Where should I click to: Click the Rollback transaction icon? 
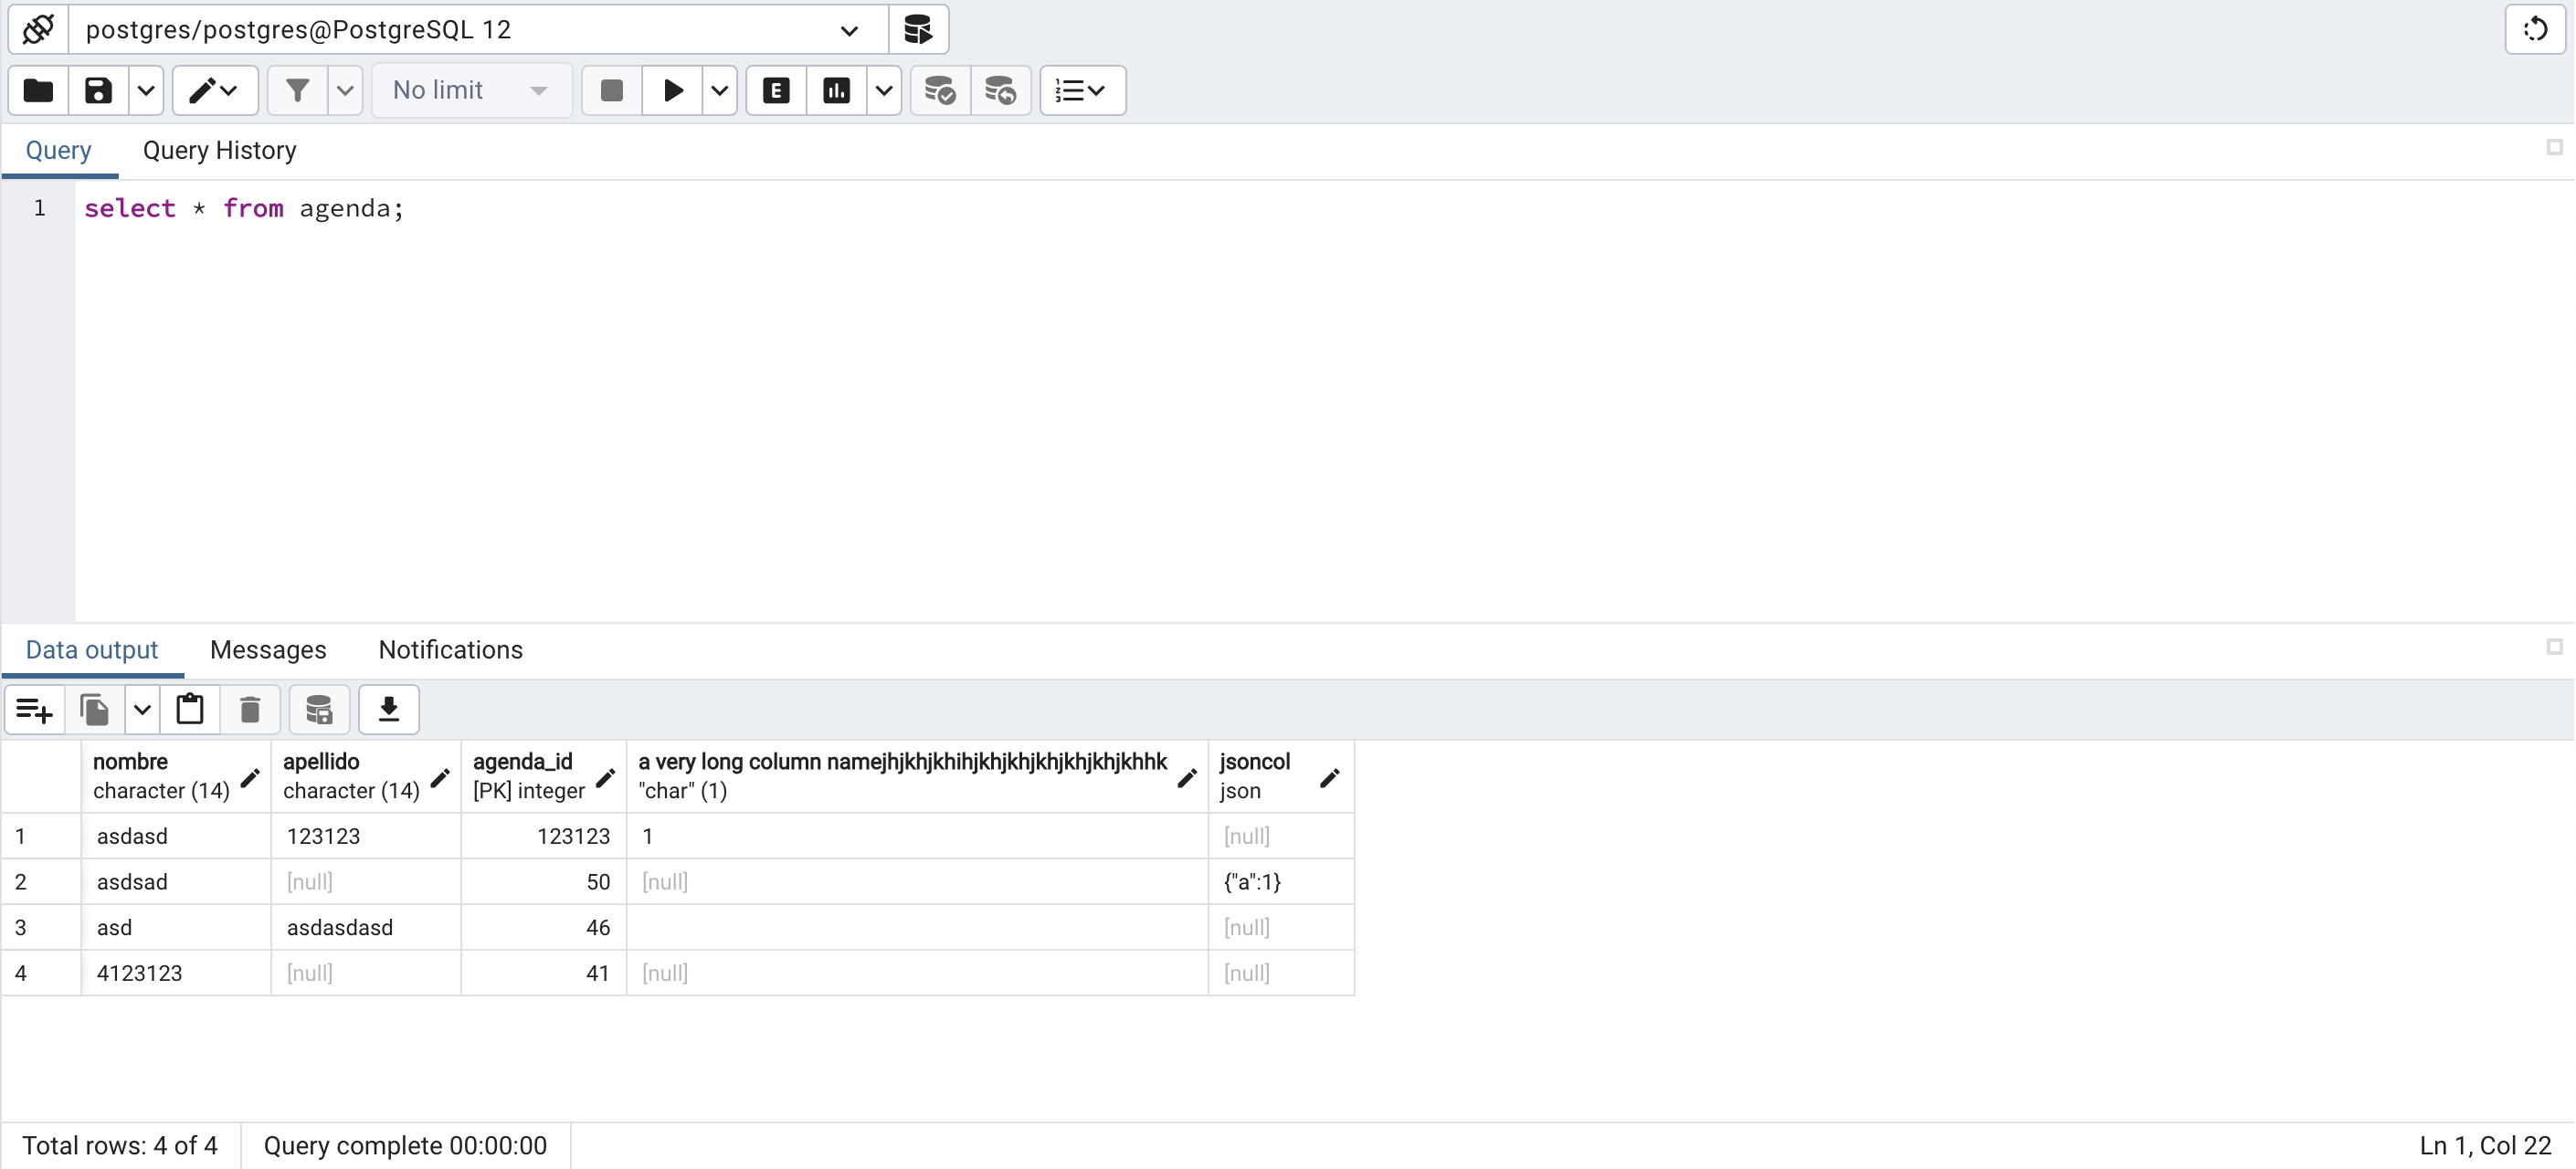[x=1000, y=91]
